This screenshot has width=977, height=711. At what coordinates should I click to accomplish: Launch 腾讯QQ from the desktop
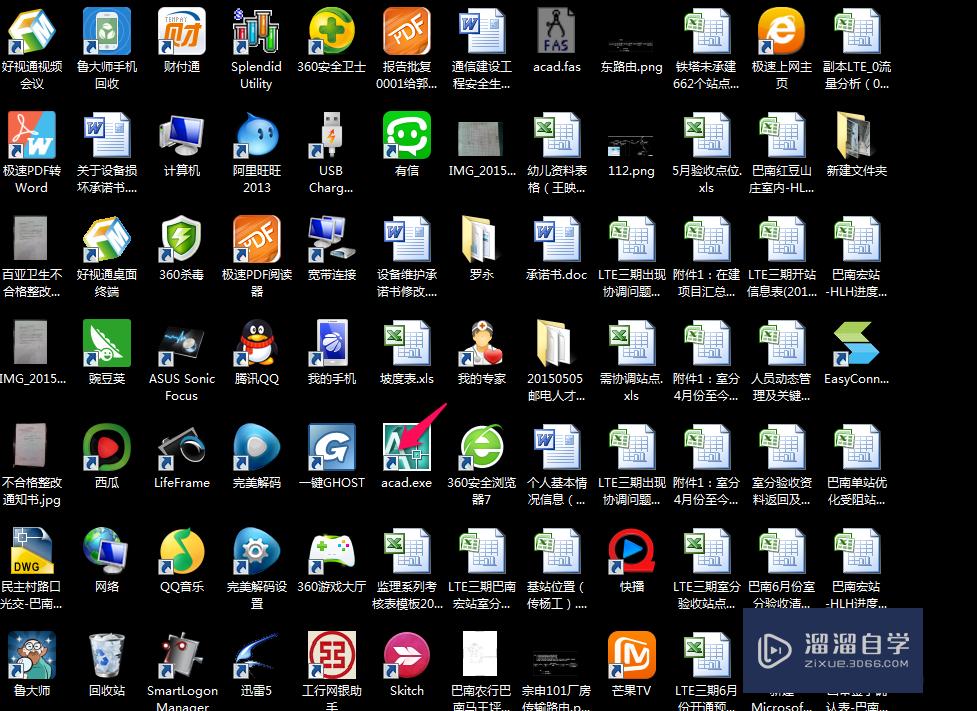257,343
